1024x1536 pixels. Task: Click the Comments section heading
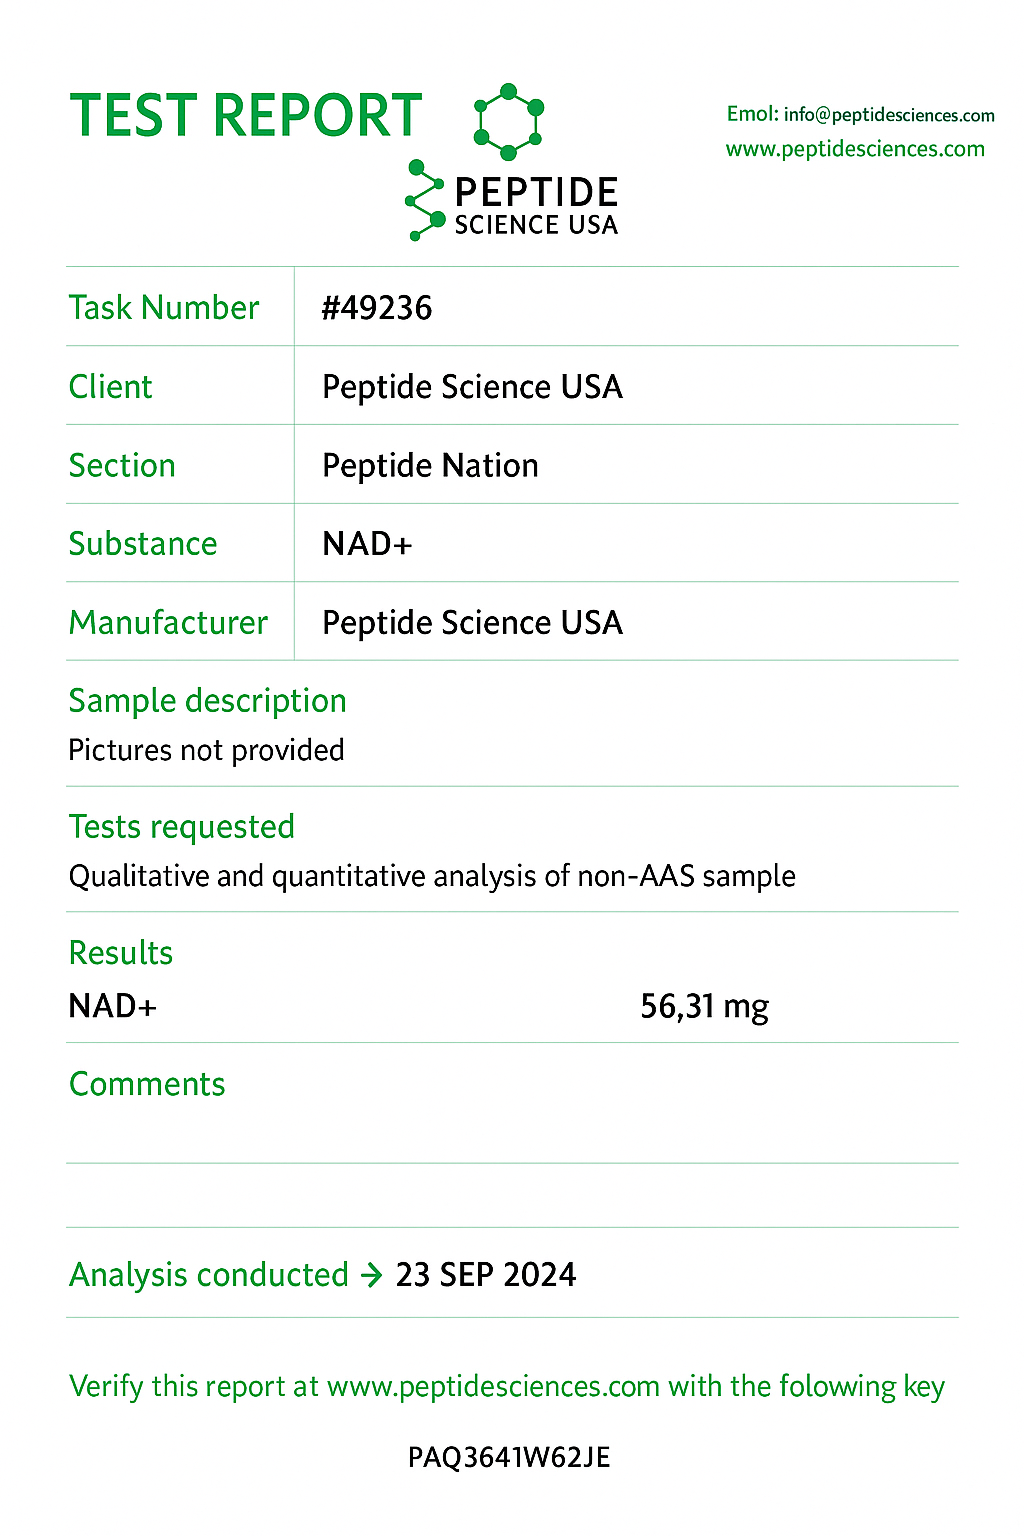point(147,1084)
